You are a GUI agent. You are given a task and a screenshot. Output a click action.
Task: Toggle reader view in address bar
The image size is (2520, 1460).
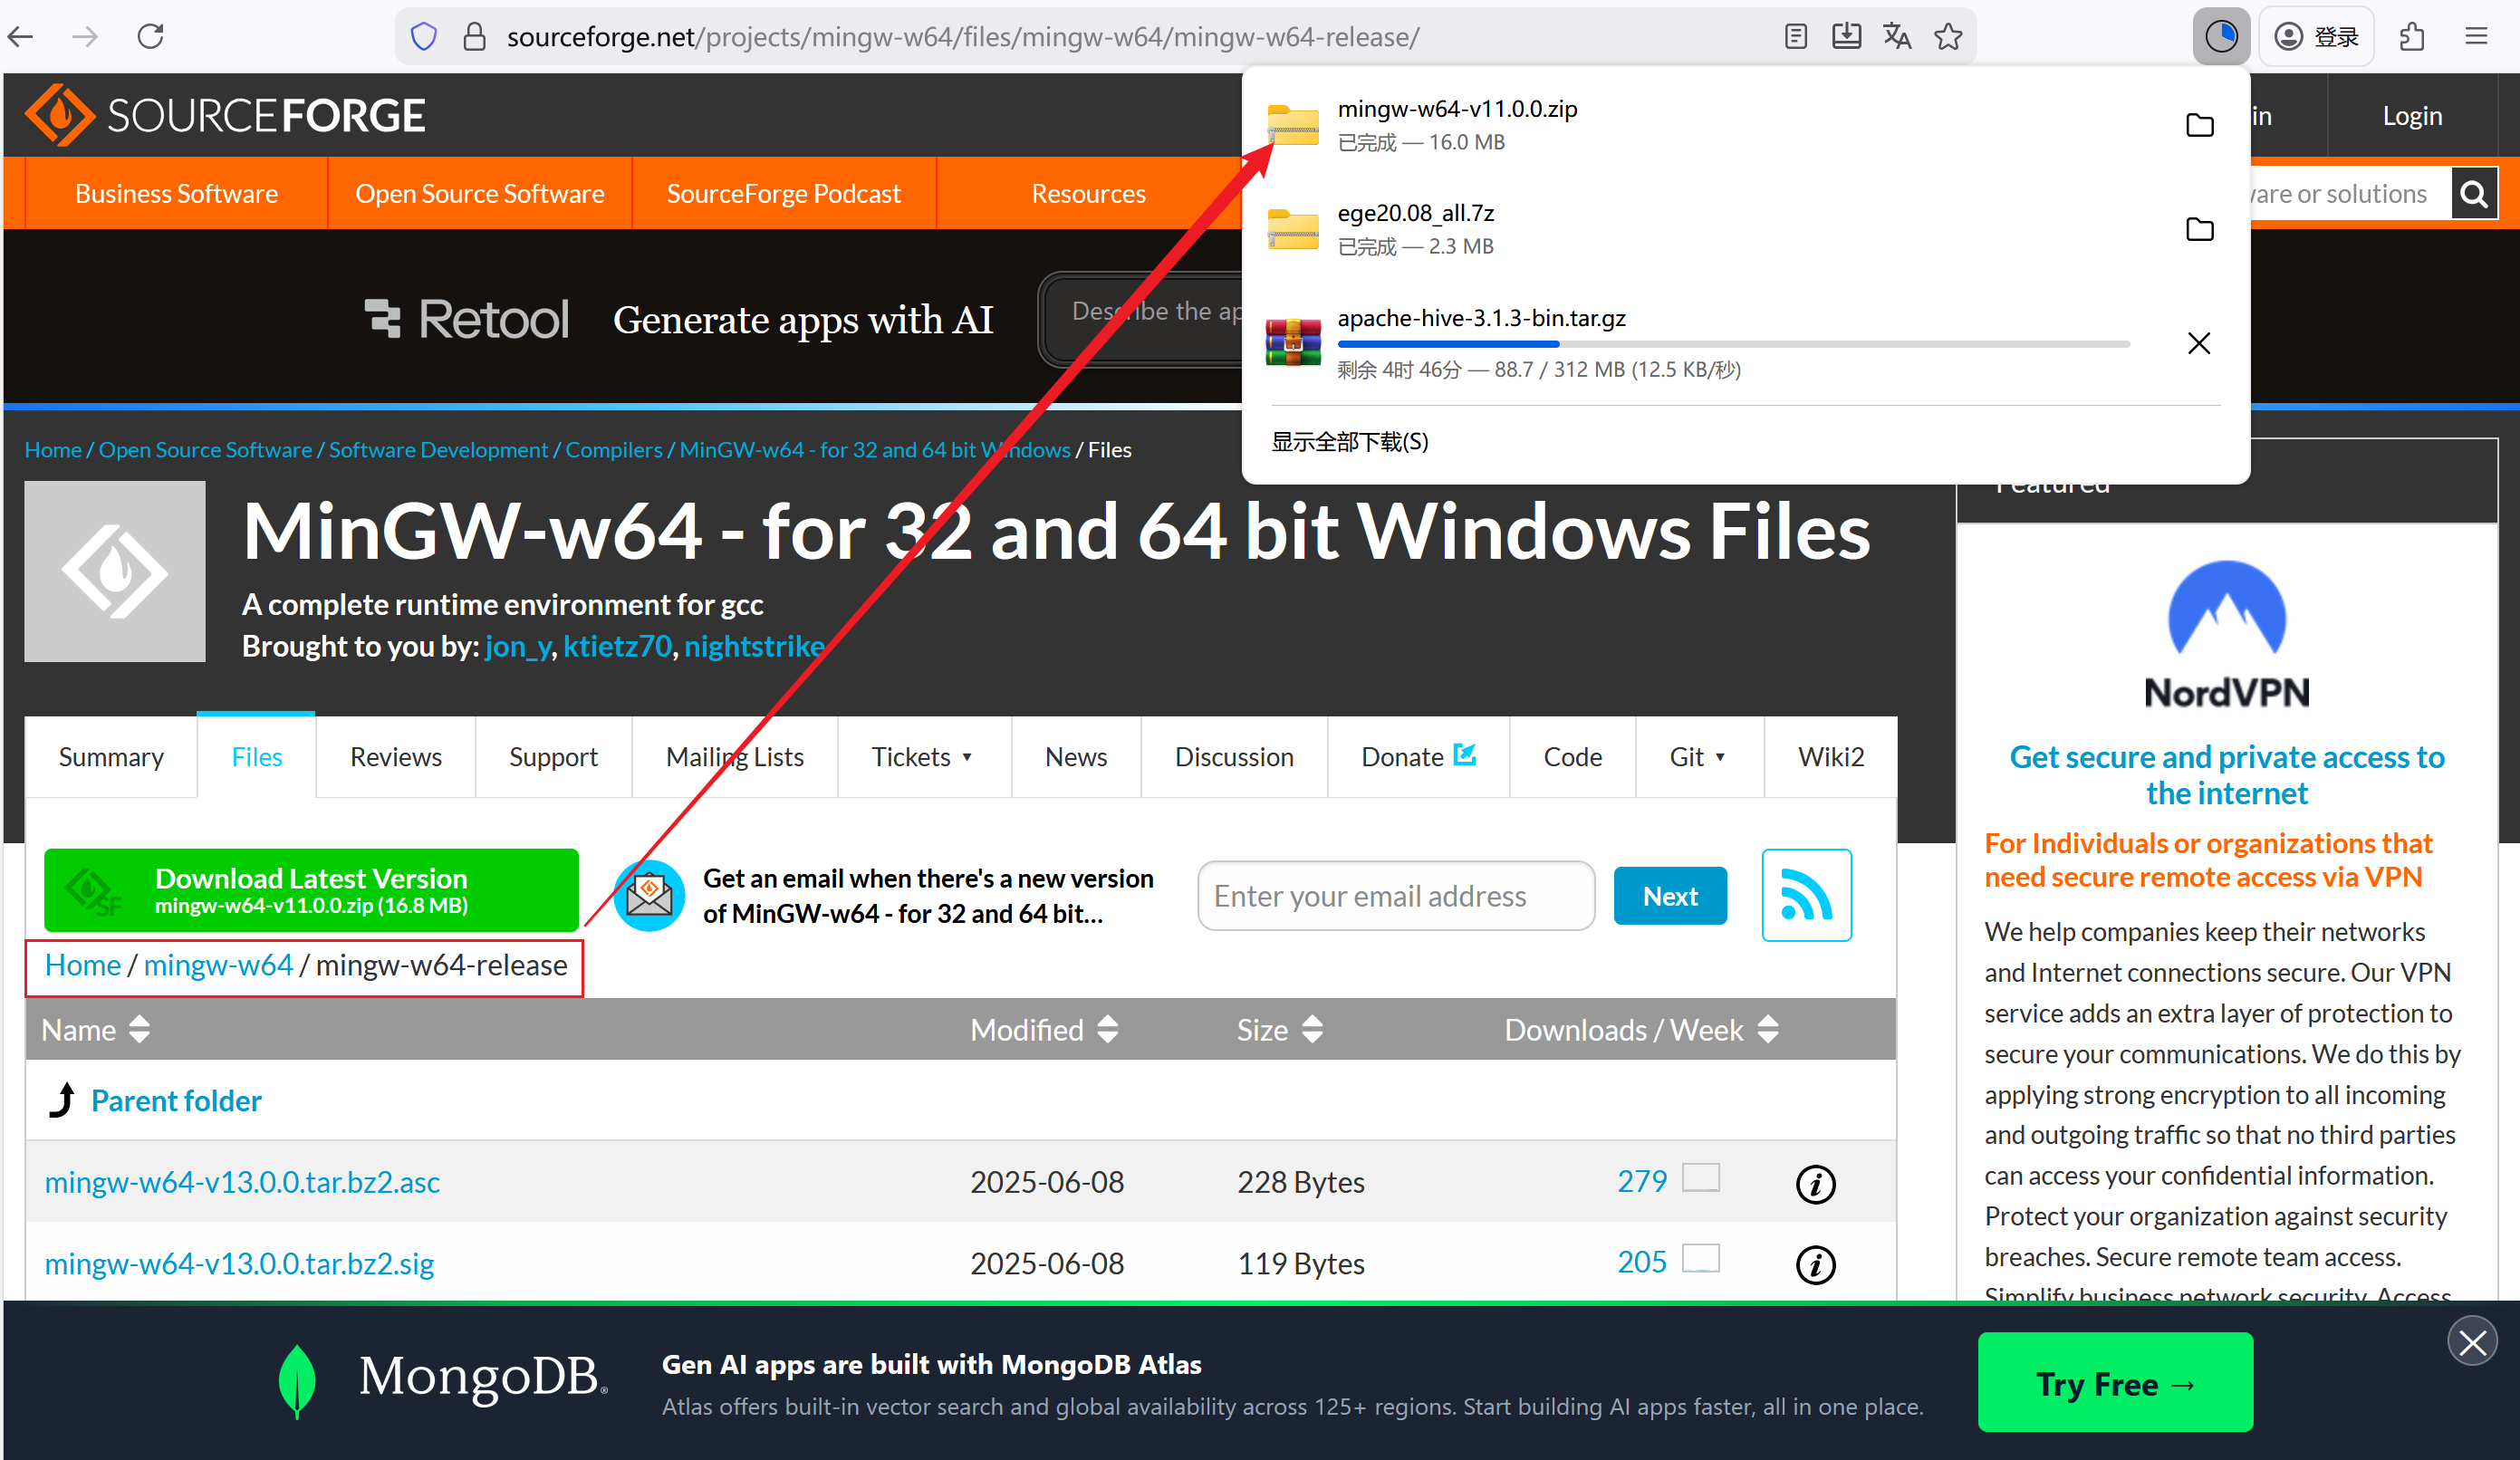1795,37
